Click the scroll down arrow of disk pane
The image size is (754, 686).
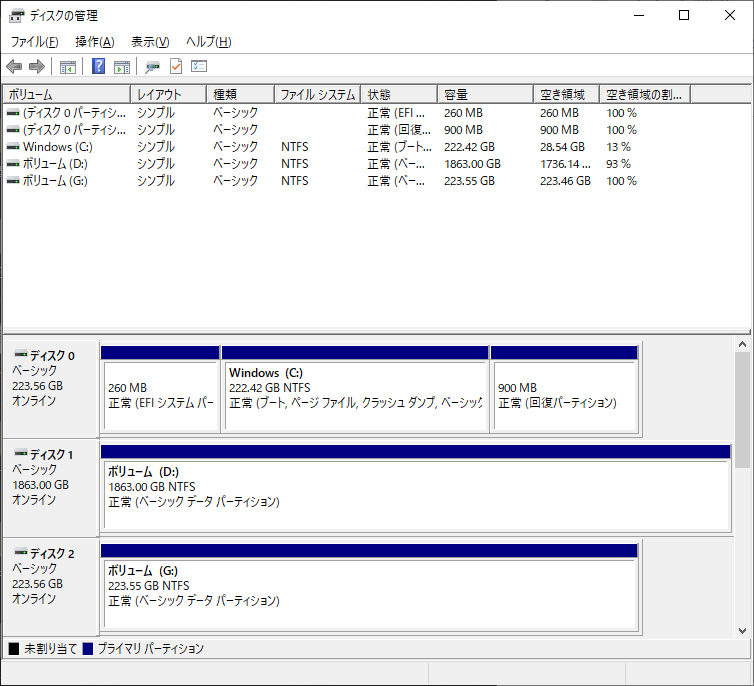[742, 630]
